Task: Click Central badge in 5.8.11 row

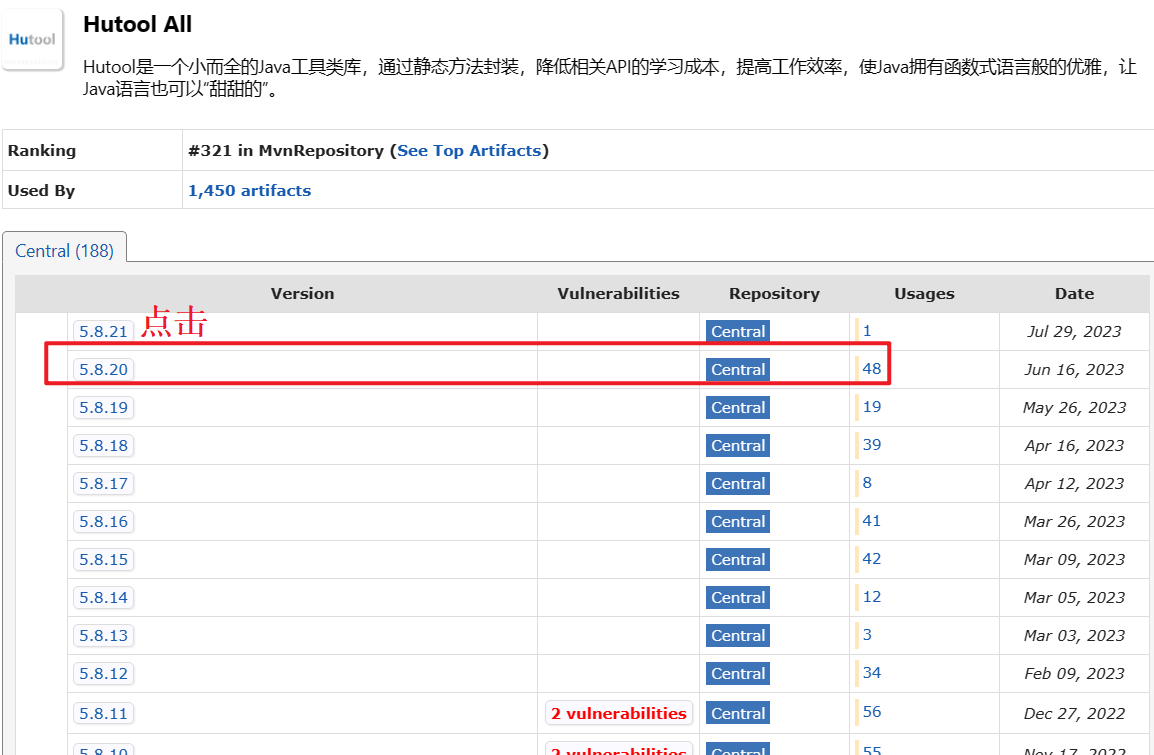Action: [x=738, y=713]
